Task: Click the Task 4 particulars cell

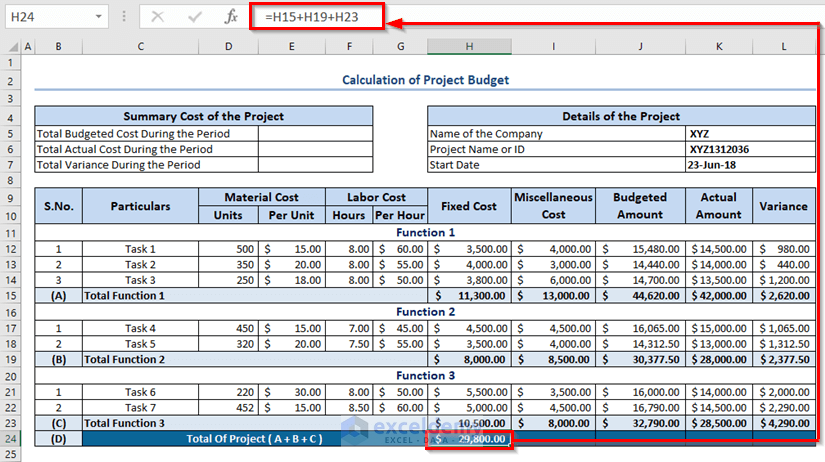Action: (x=140, y=328)
